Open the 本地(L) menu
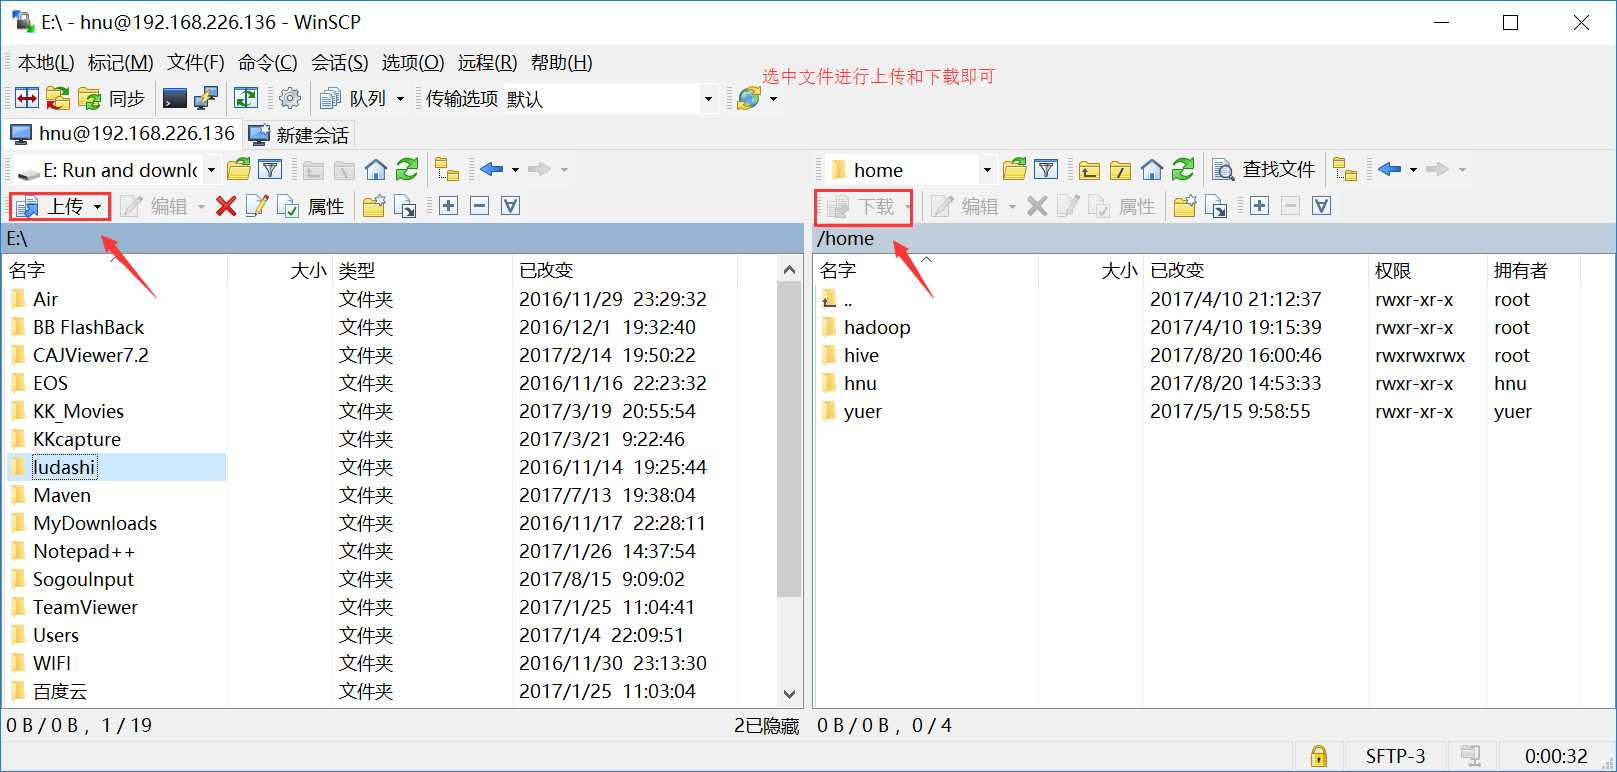Viewport: 1617px width, 772px height. click(46, 63)
